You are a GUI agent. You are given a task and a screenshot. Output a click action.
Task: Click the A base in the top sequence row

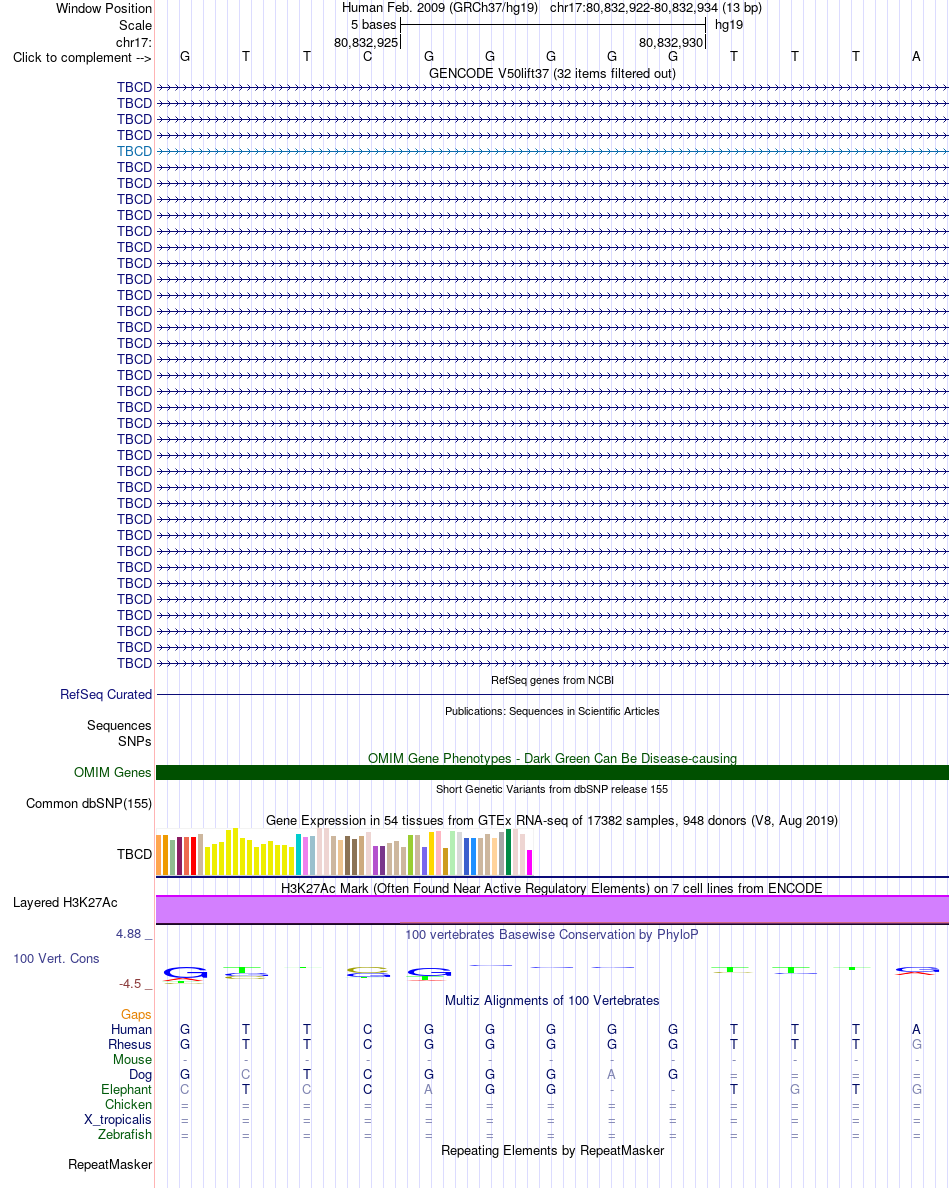pos(917,57)
